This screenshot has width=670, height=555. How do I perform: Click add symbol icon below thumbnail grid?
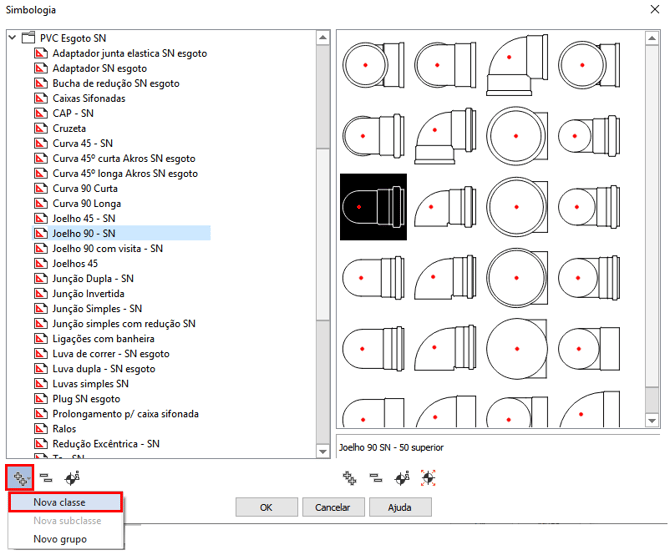coord(350,478)
